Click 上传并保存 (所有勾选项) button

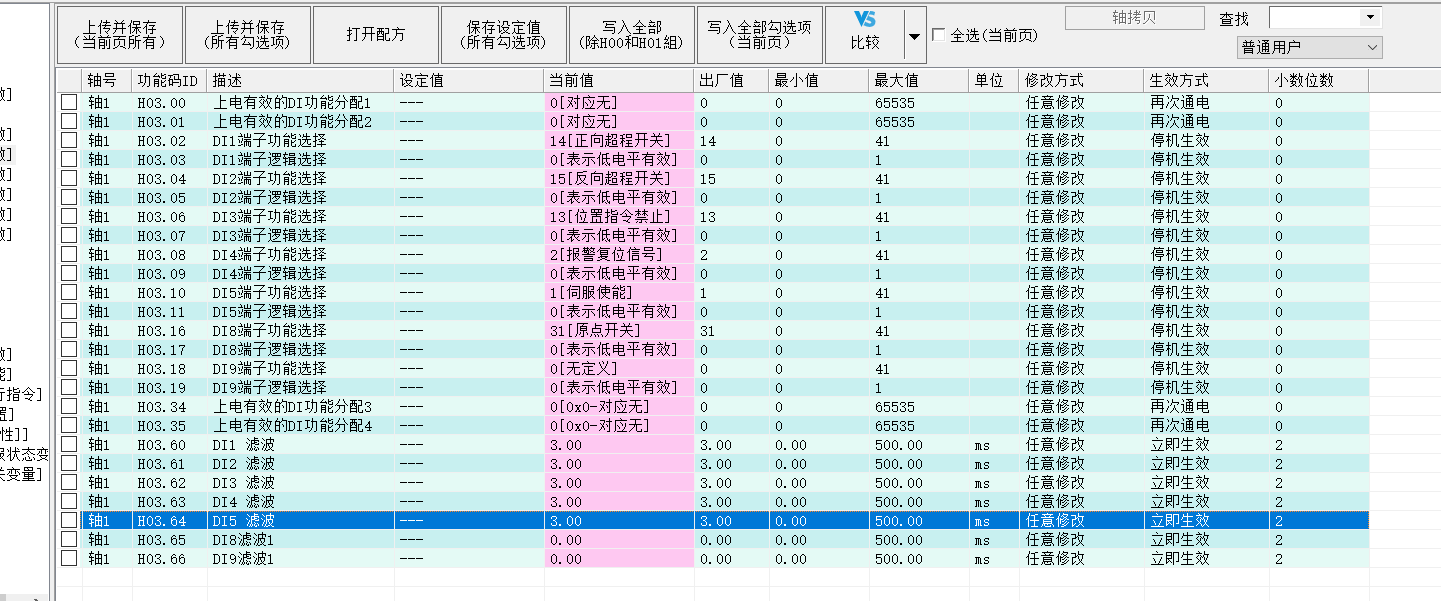[246, 35]
